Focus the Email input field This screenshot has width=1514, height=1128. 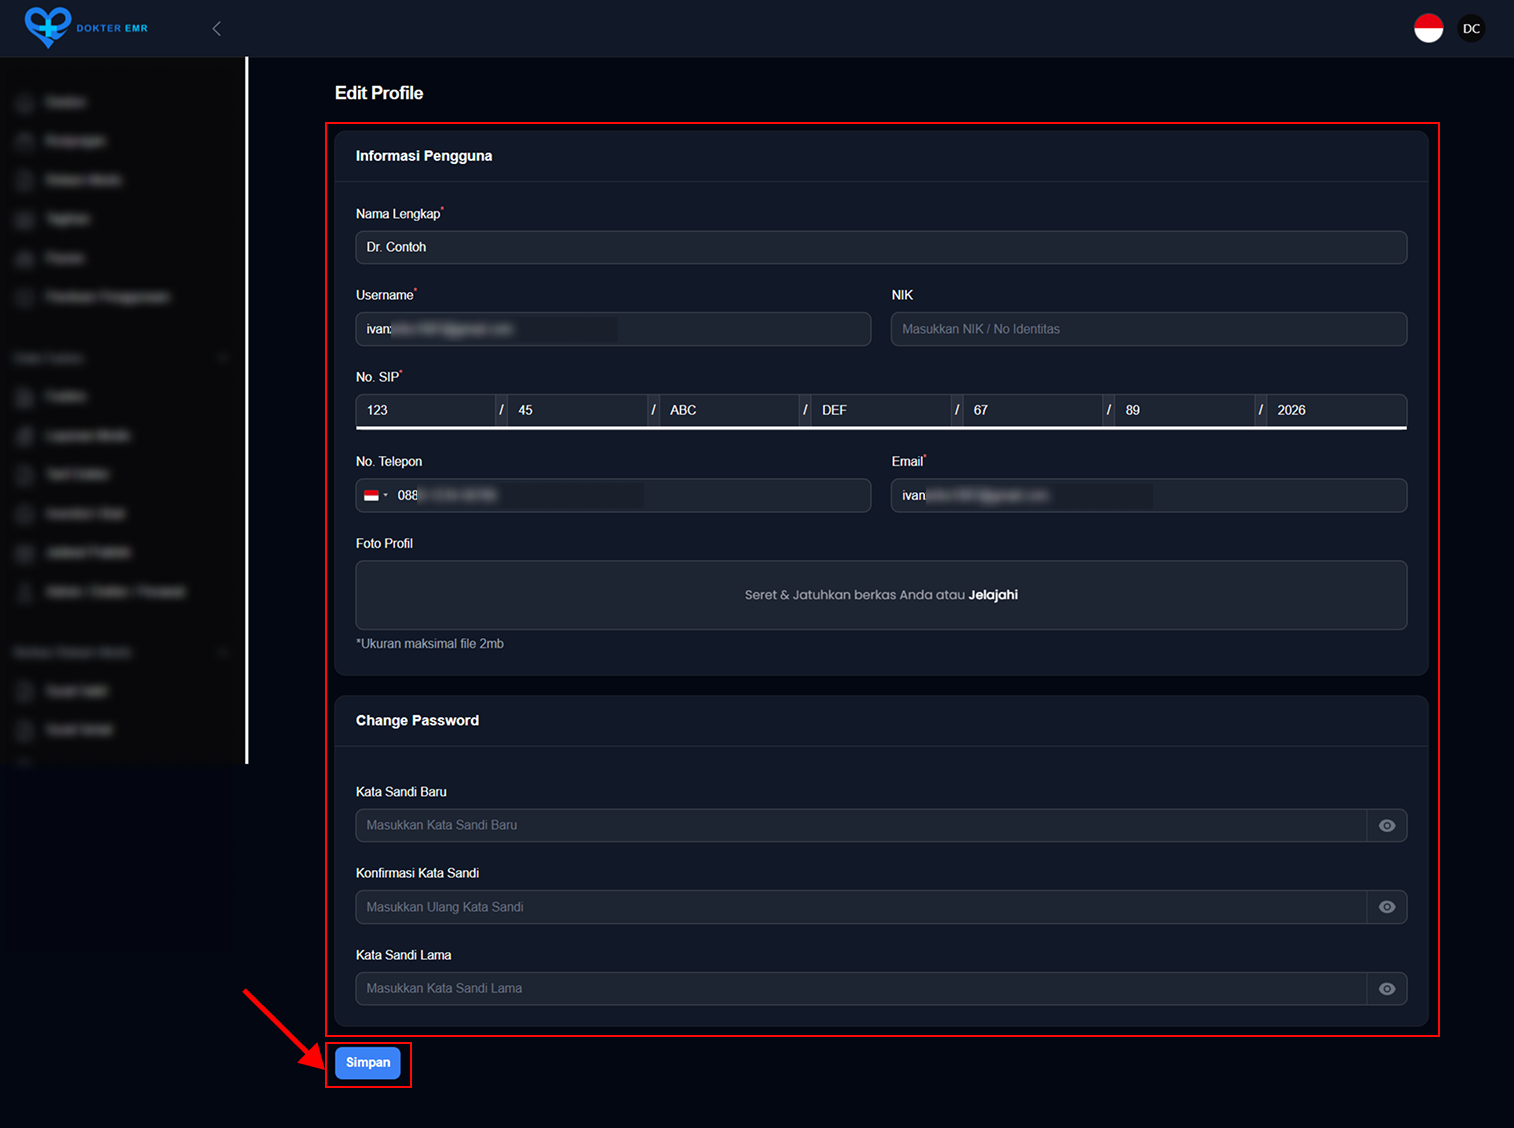(1149, 495)
